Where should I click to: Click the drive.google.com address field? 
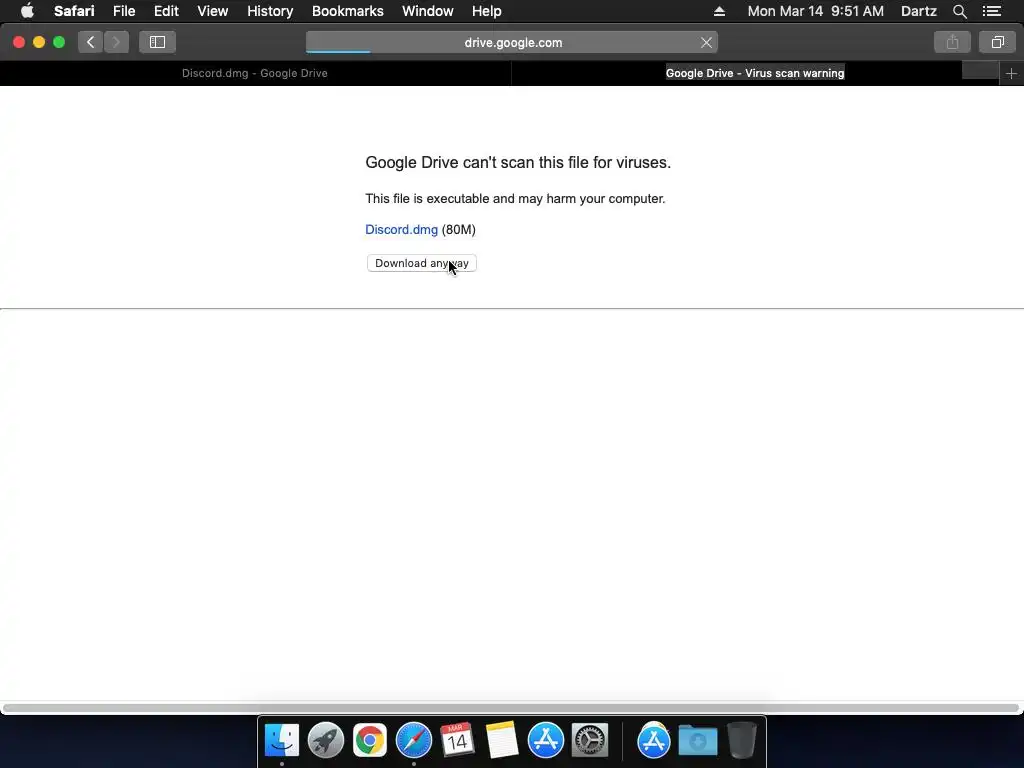[512, 42]
